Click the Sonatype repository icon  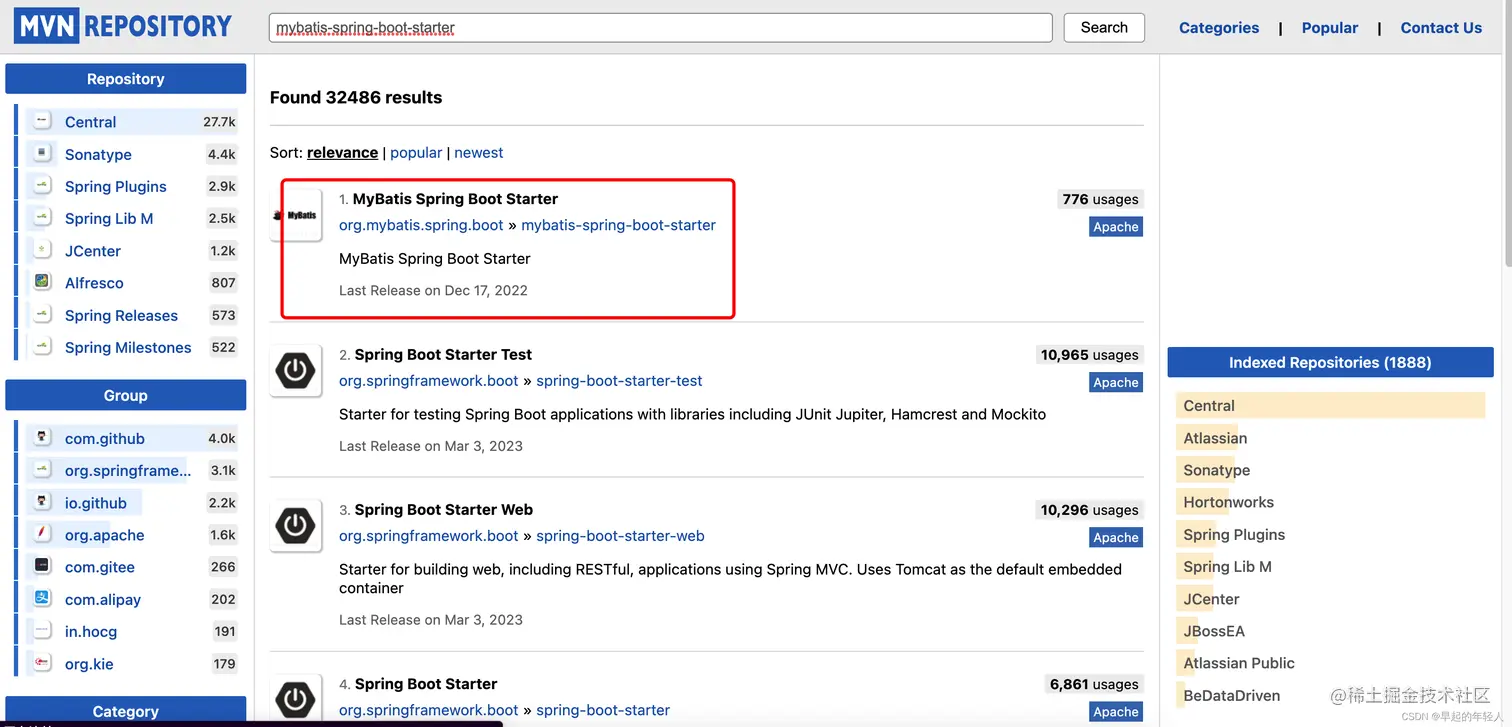(42, 153)
